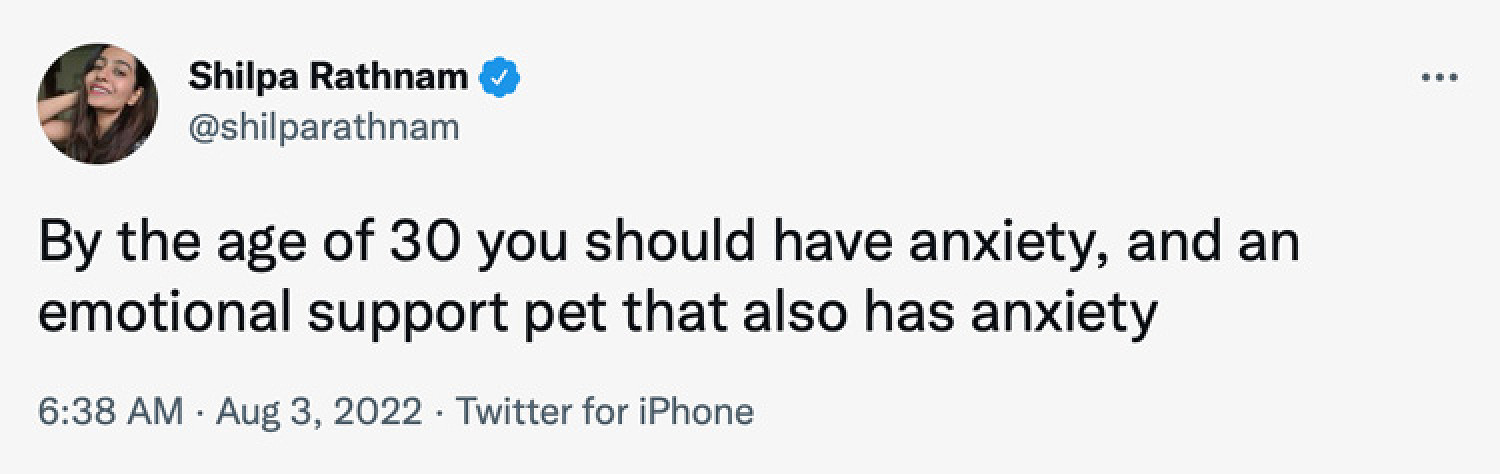
Task: Open the @shilparathnam handle link
Action: [323, 128]
